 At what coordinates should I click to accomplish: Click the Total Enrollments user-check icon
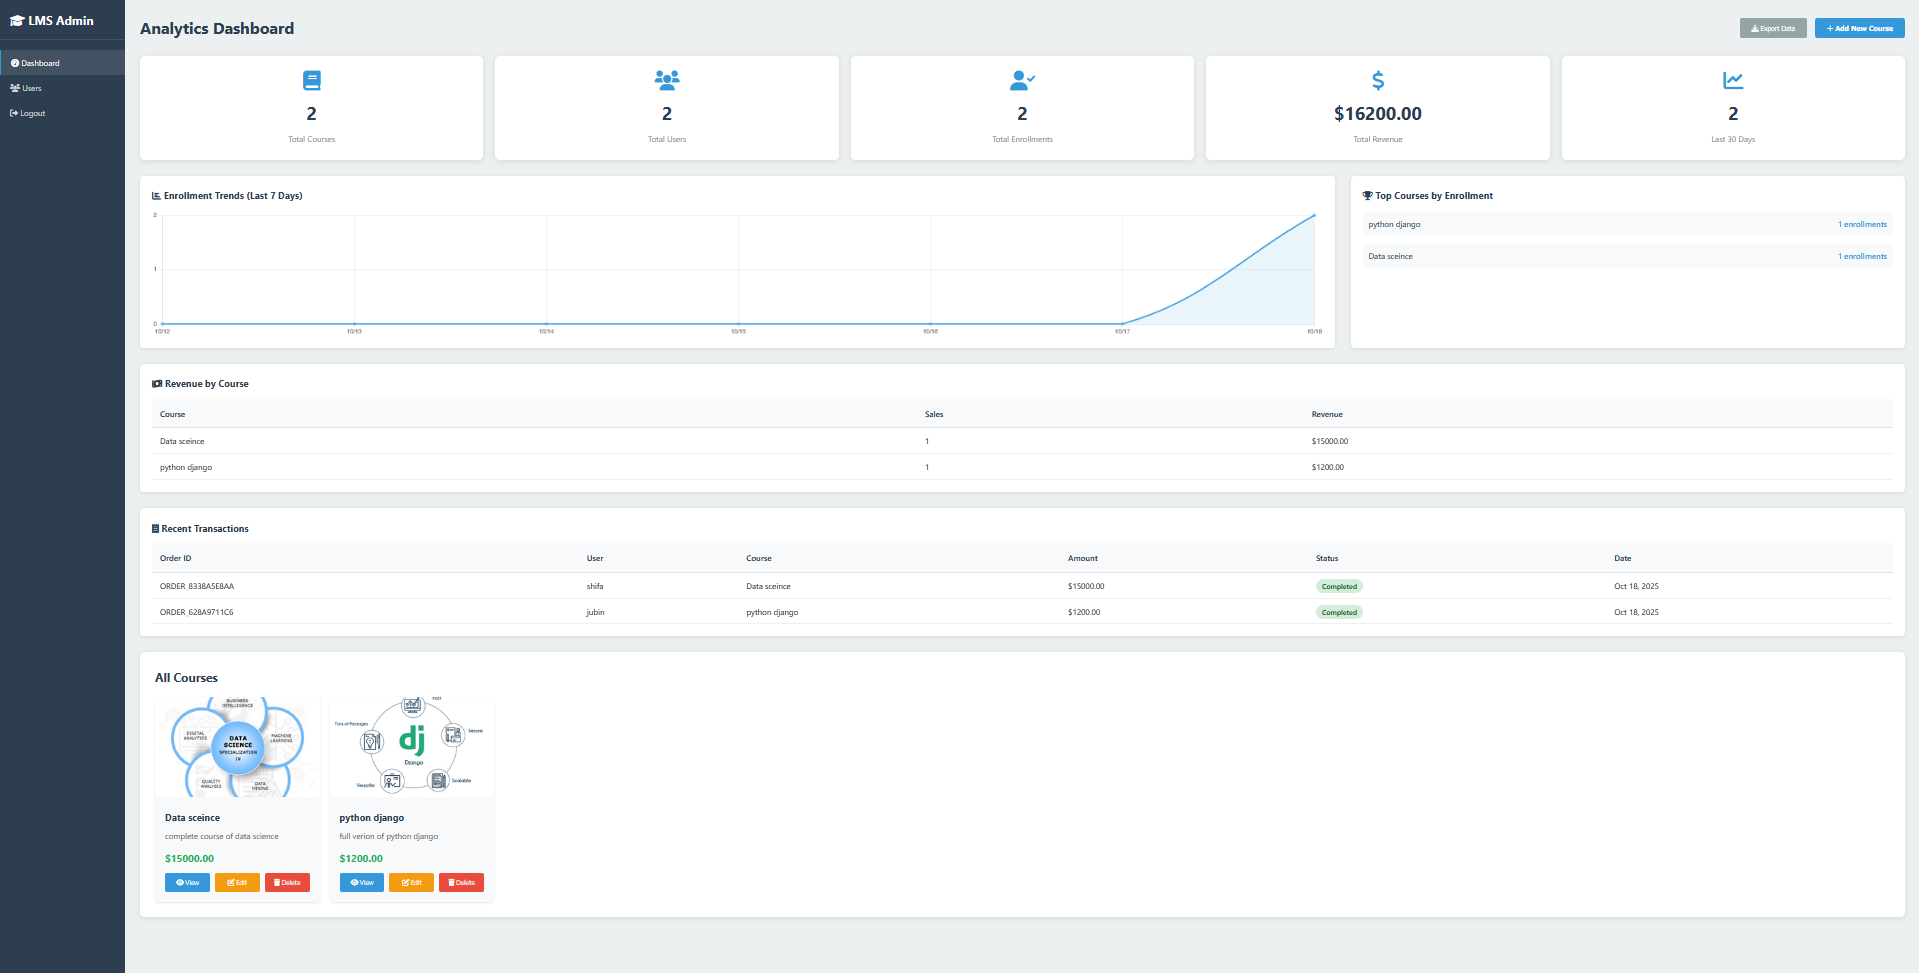coord(1021,80)
